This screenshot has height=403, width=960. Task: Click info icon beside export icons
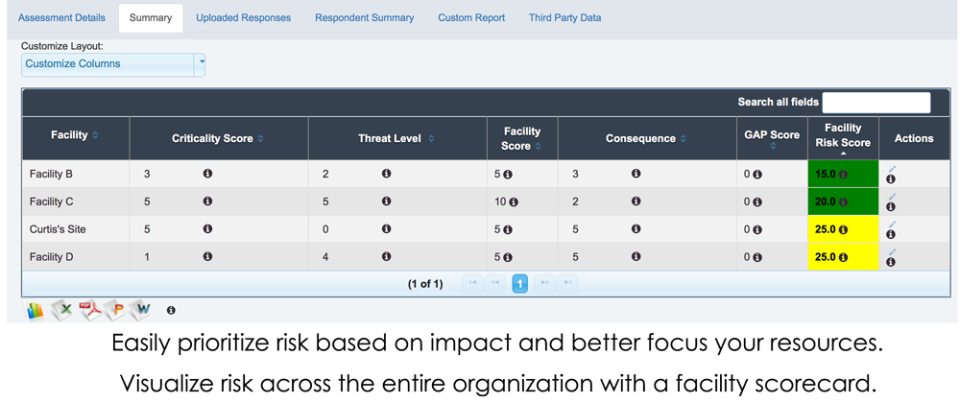[x=171, y=310]
